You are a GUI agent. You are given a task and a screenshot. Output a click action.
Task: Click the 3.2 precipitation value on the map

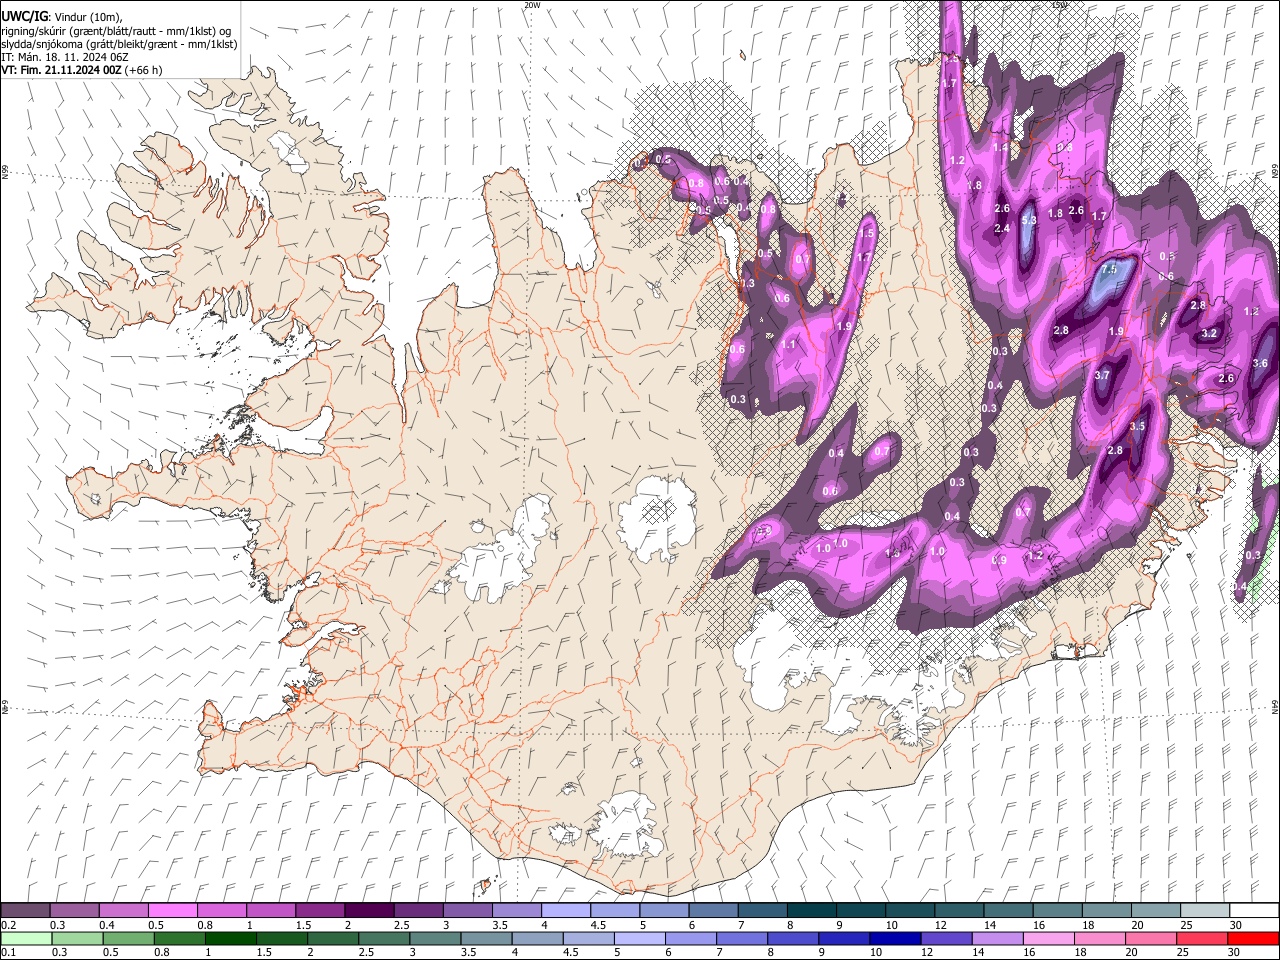[x=1209, y=334]
